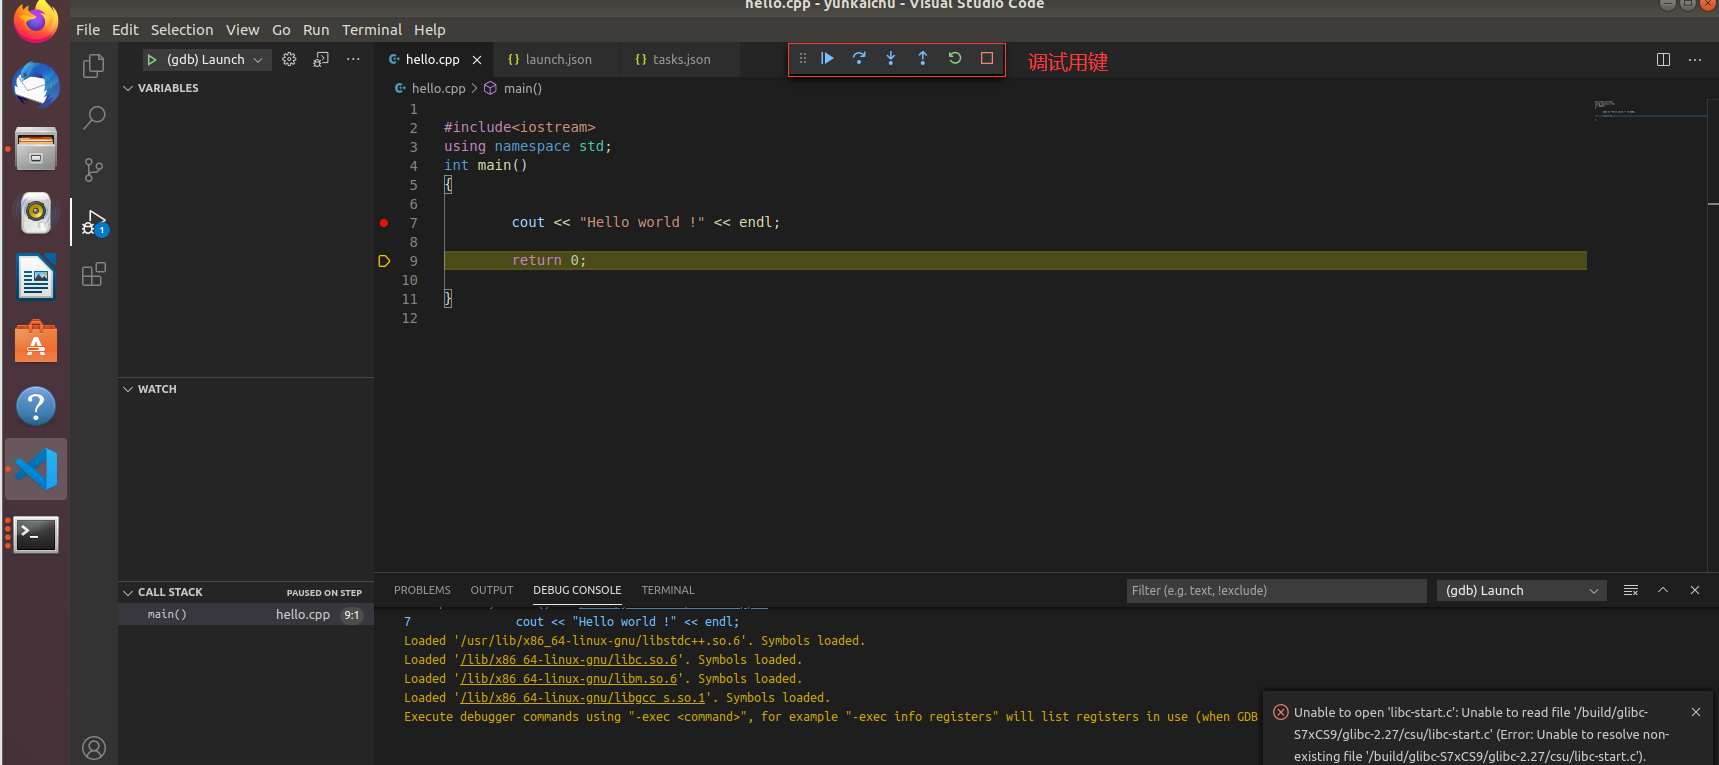Viewport: 1719px width, 765px height.
Task: Open the Edit menu
Action: pos(125,30)
